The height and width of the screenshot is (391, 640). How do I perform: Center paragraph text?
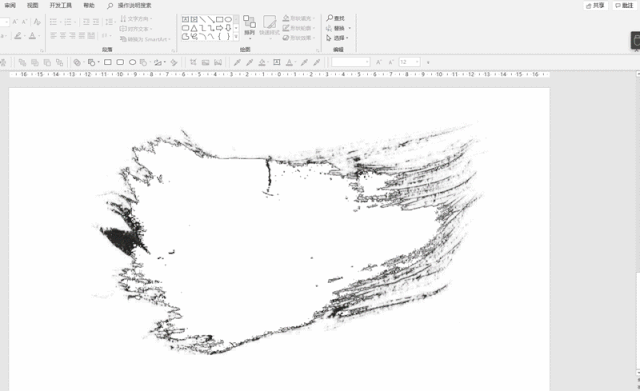click(x=63, y=36)
